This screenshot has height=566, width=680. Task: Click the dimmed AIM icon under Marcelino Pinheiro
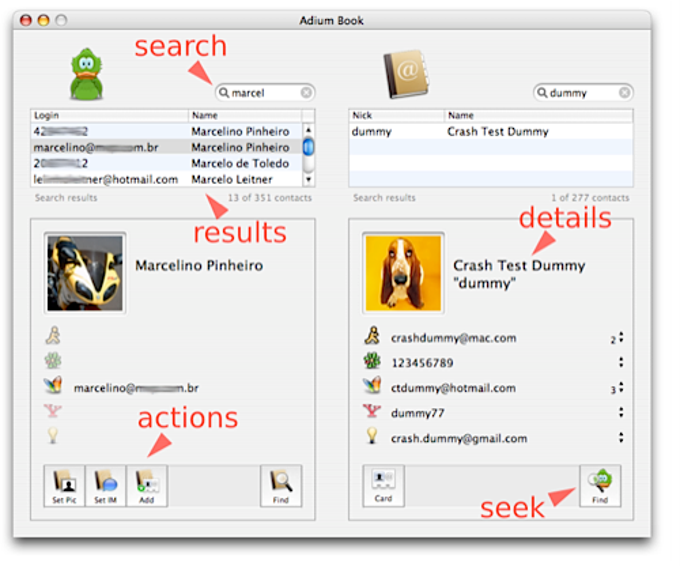[53, 336]
